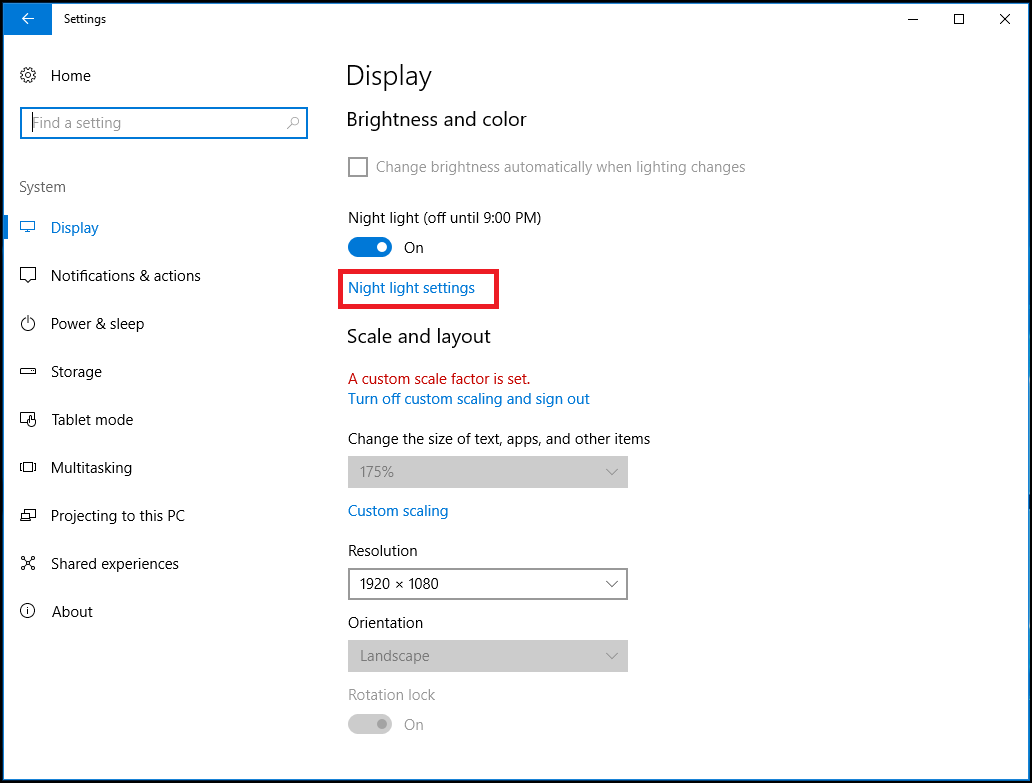
Task: Click the Home label in sidebar
Action: [x=70, y=76]
